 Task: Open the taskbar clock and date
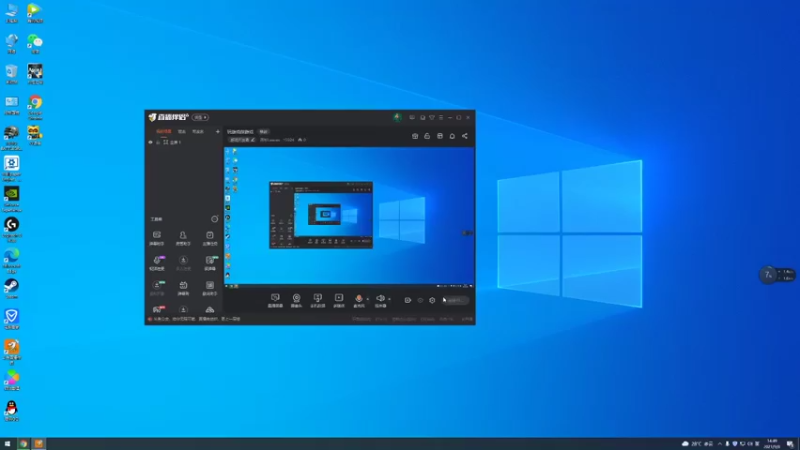click(x=771, y=444)
